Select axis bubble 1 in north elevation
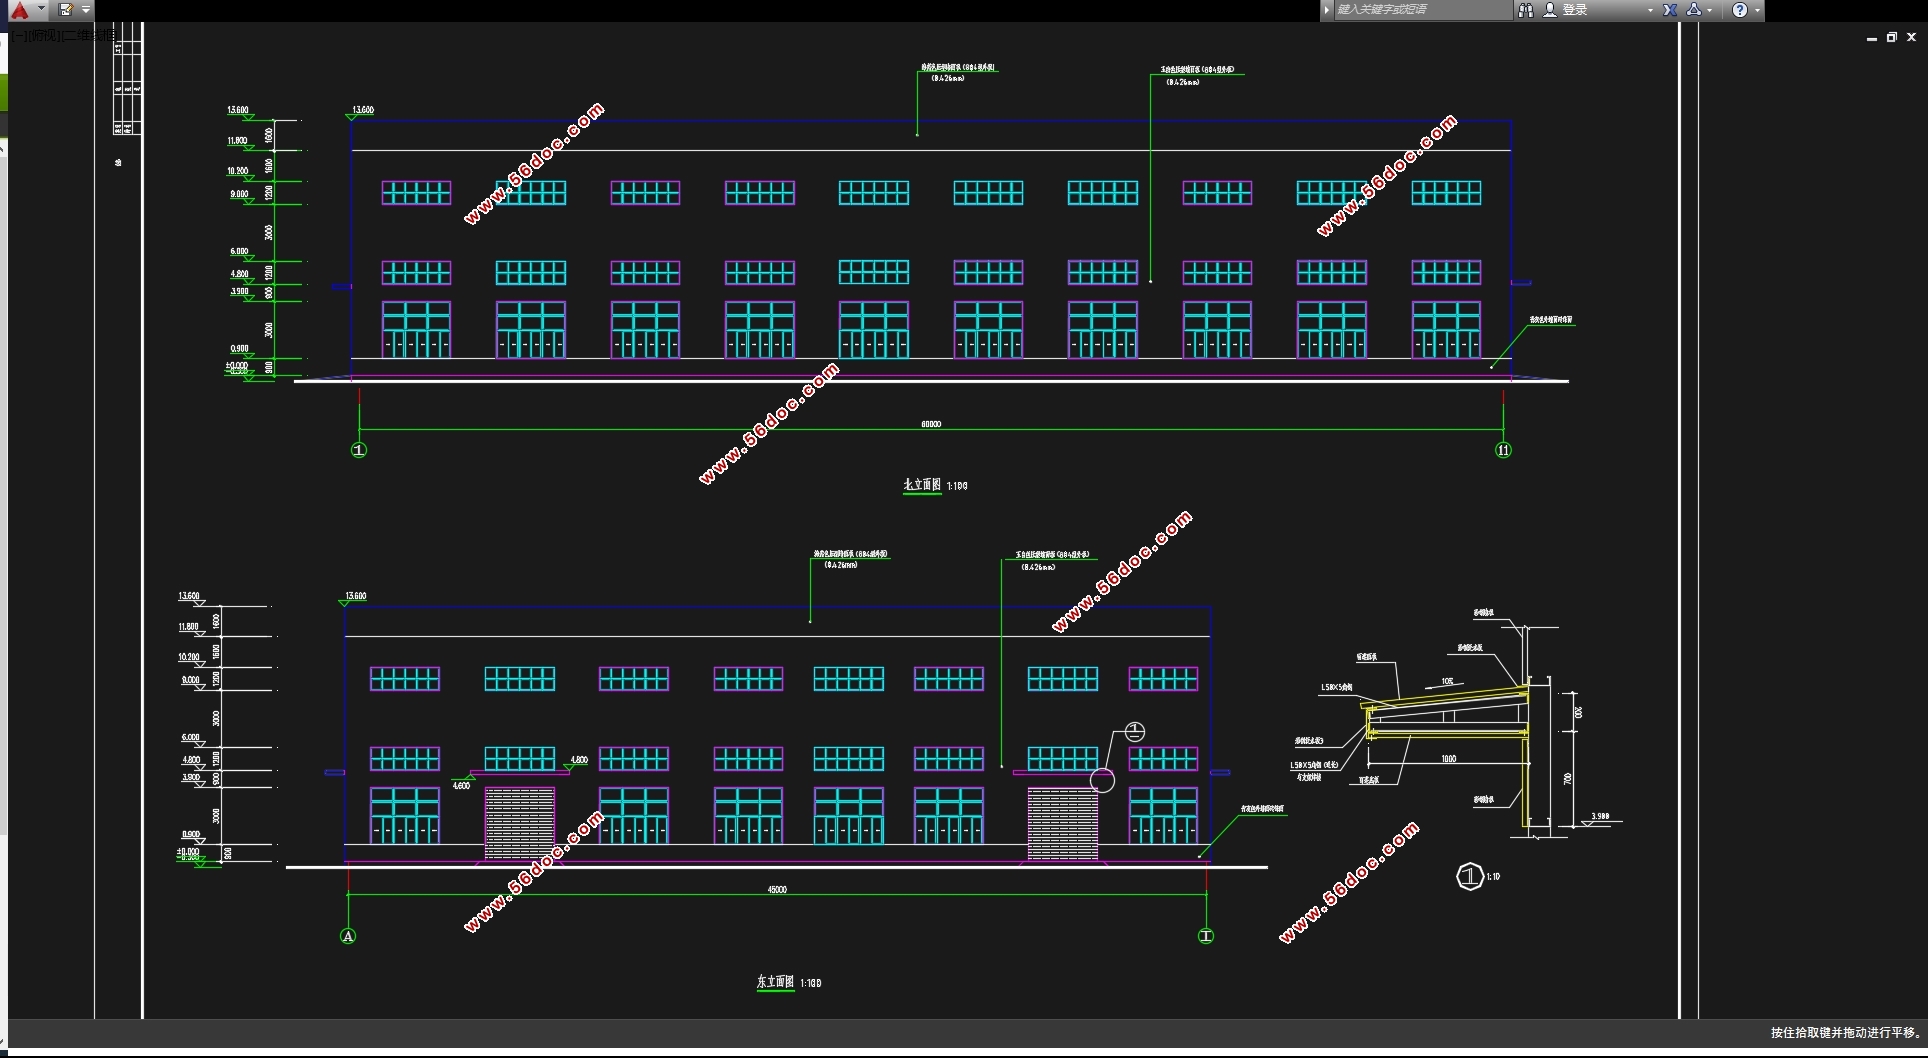The height and width of the screenshot is (1058, 1928). [x=359, y=450]
